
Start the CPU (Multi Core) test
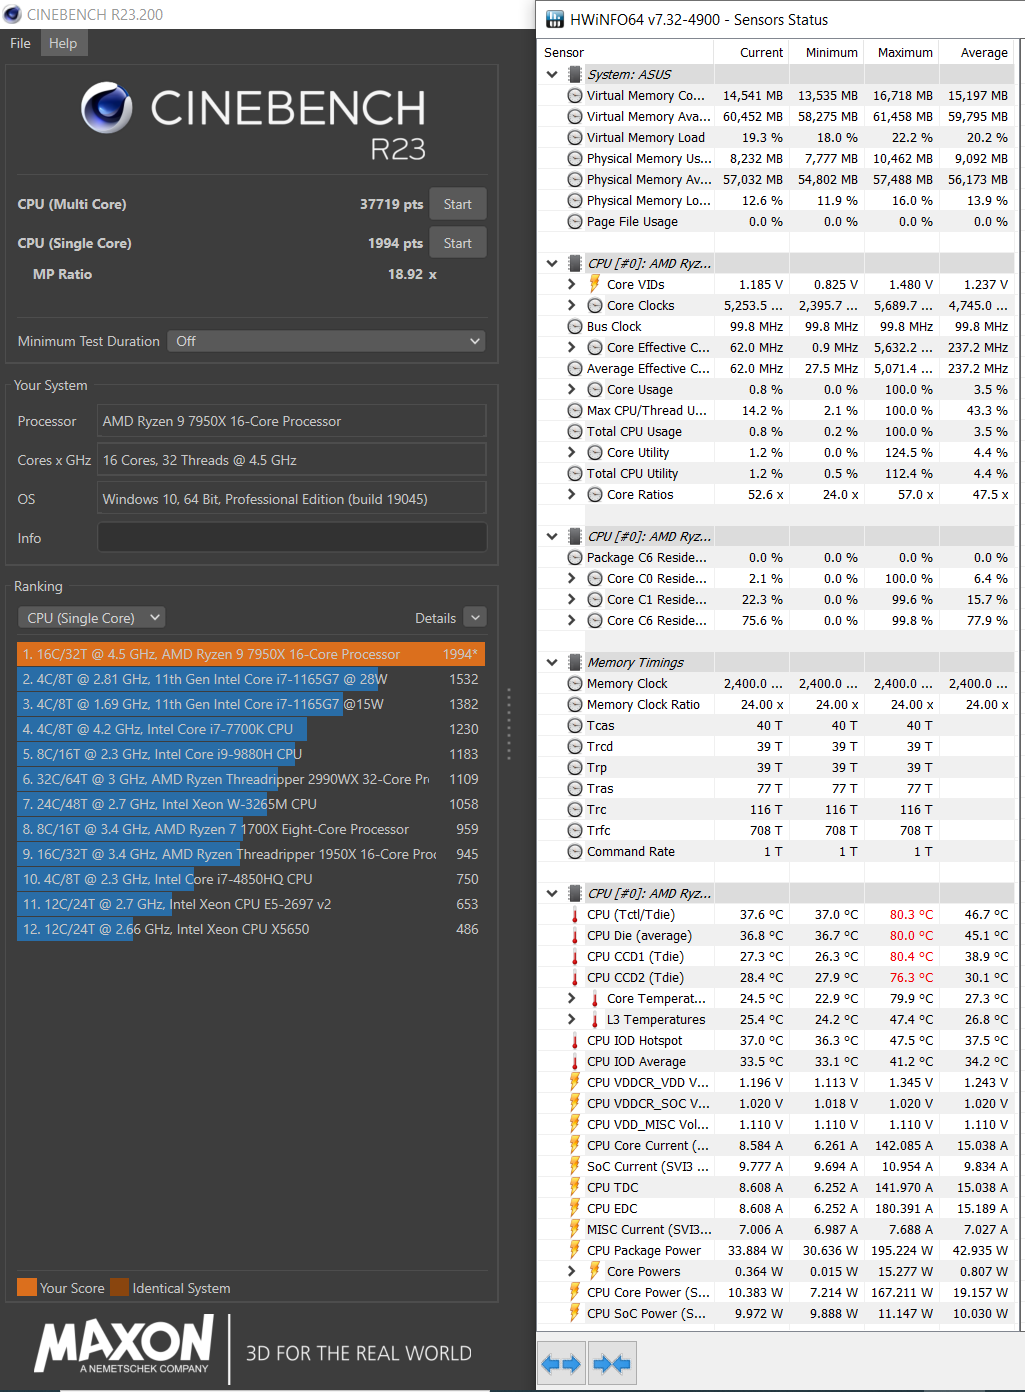458,204
